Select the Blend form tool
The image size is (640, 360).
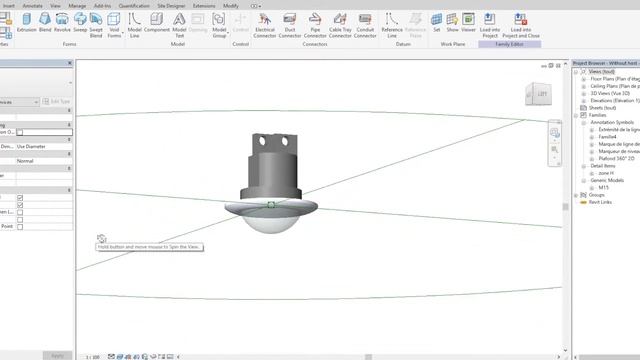[45, 22]
